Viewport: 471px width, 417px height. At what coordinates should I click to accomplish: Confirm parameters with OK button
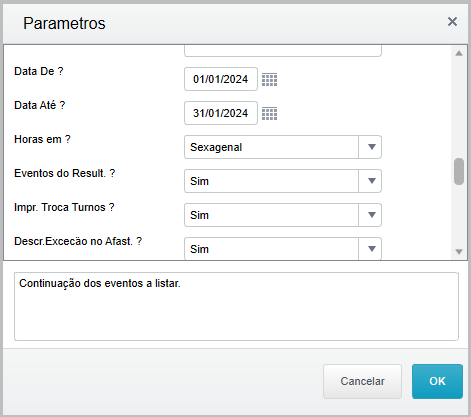coord(437,381)
